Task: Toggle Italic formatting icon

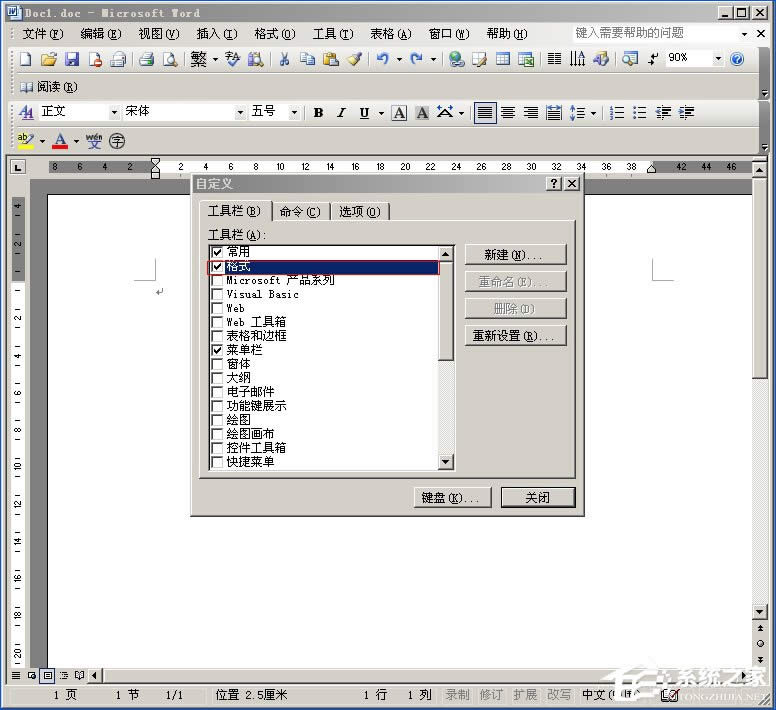Action: point(341,113)
